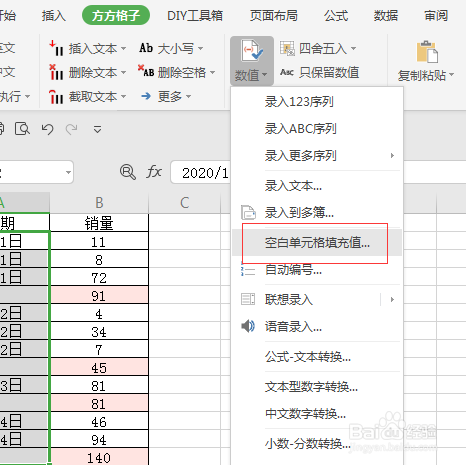Select column B header
Screen dimensions: 466x465
coord(99,203)
